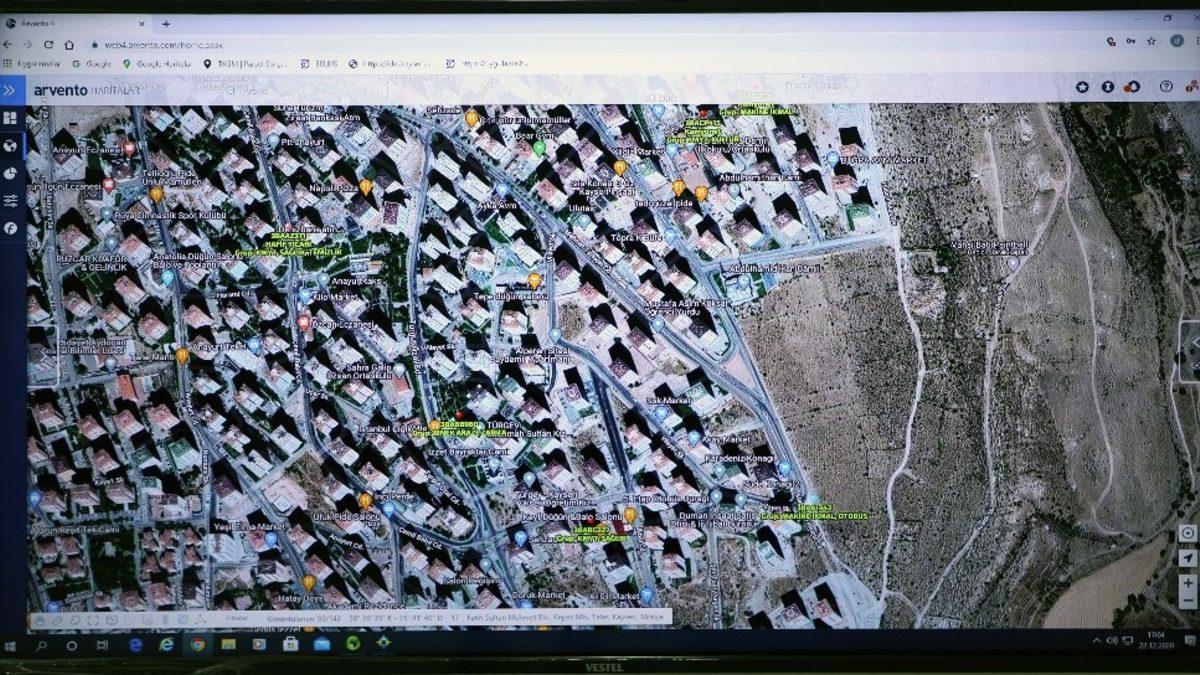Open Google Chrome from Windows taskbar

point(197,645)
